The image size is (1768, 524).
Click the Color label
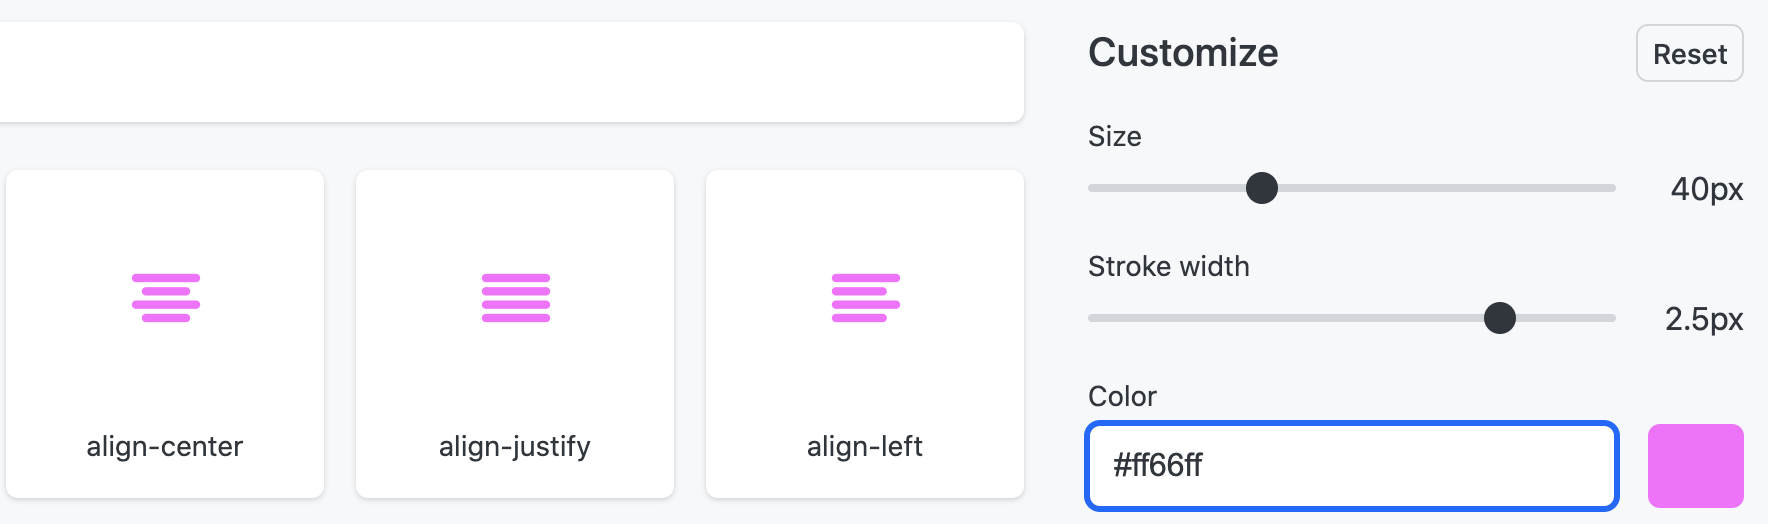[x=1122, y=396]
